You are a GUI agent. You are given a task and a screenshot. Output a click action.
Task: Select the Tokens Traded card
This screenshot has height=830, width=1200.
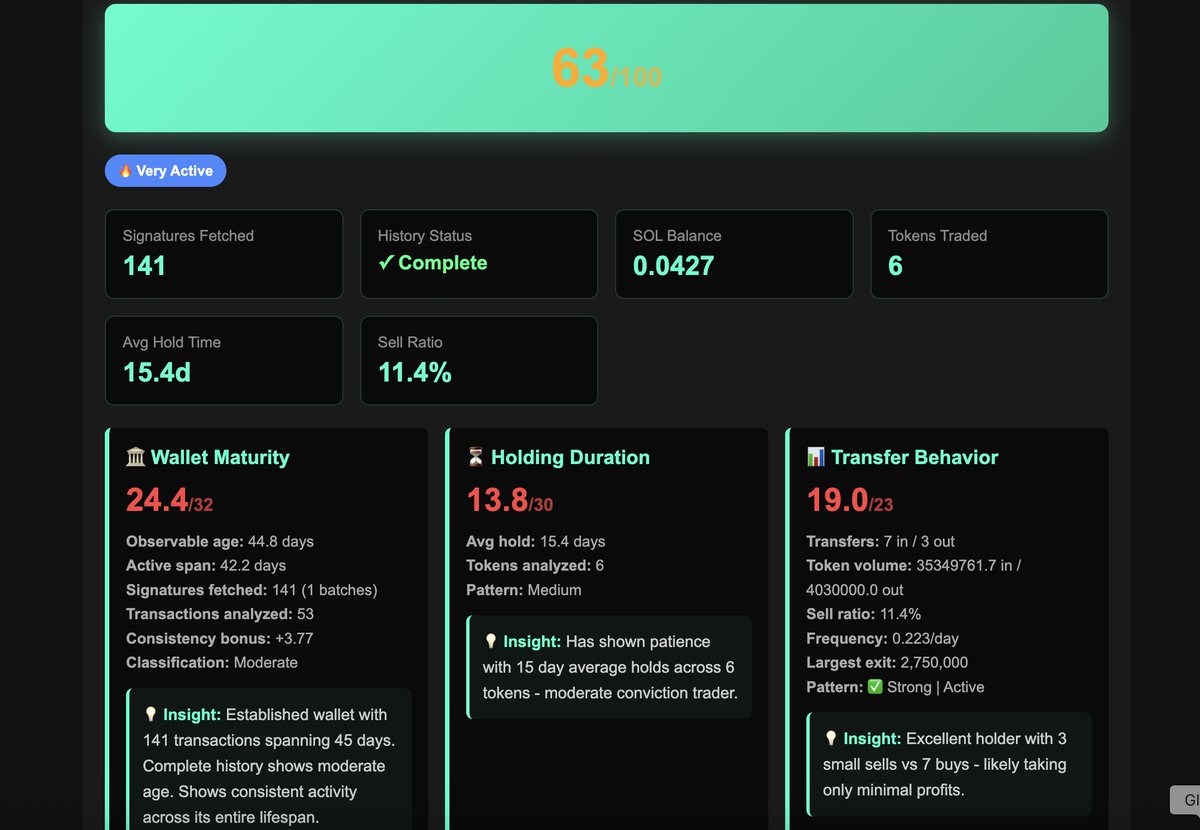(x=989, y=254)
